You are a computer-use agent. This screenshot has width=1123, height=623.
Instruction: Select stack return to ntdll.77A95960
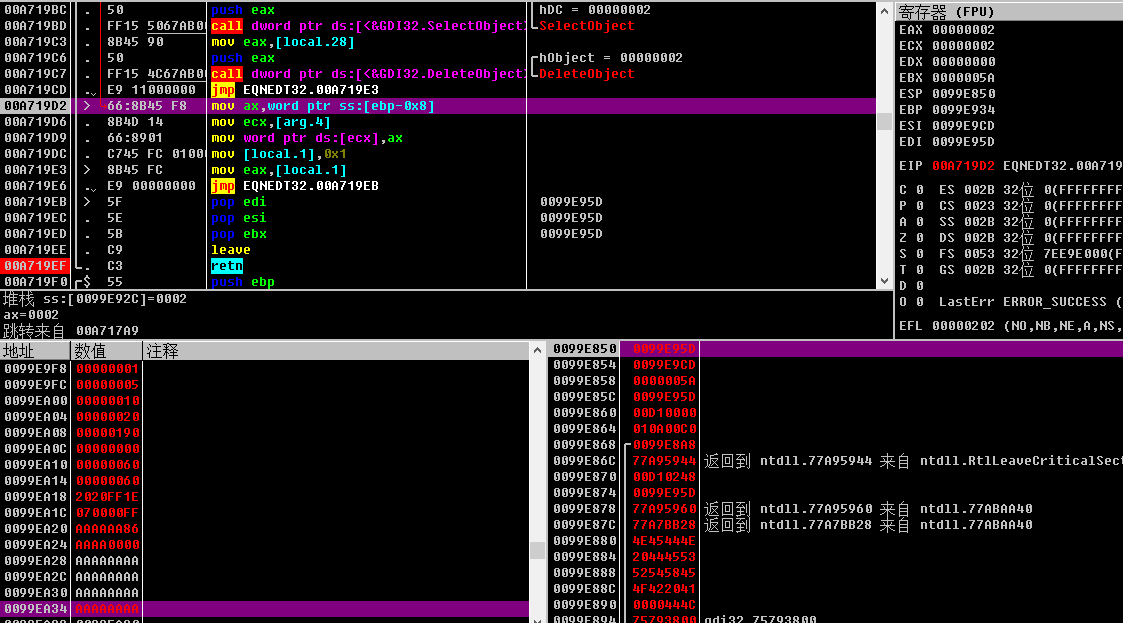867,509
